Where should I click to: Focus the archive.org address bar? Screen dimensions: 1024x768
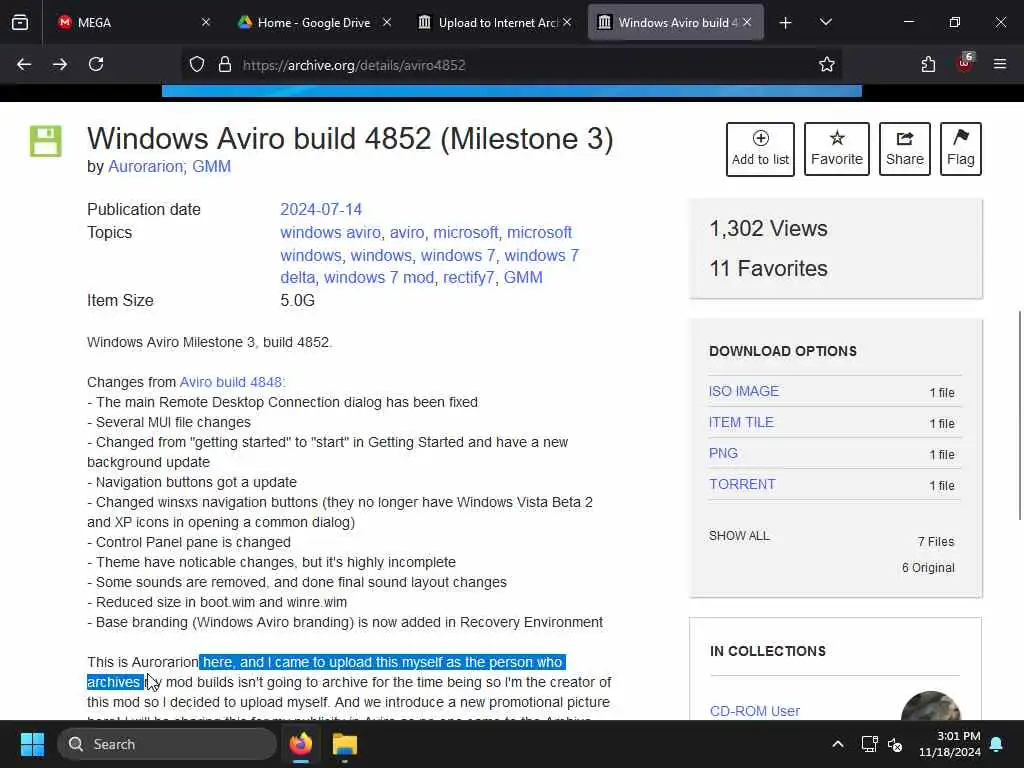(509, 65)
